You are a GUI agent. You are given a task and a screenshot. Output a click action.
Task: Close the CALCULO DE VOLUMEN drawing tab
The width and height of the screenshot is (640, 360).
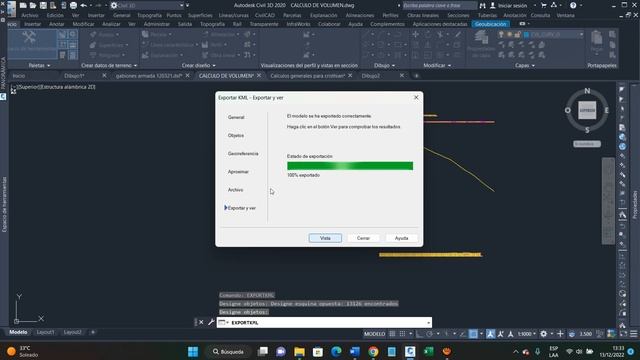pyautogui.click(x=259, y=76)
